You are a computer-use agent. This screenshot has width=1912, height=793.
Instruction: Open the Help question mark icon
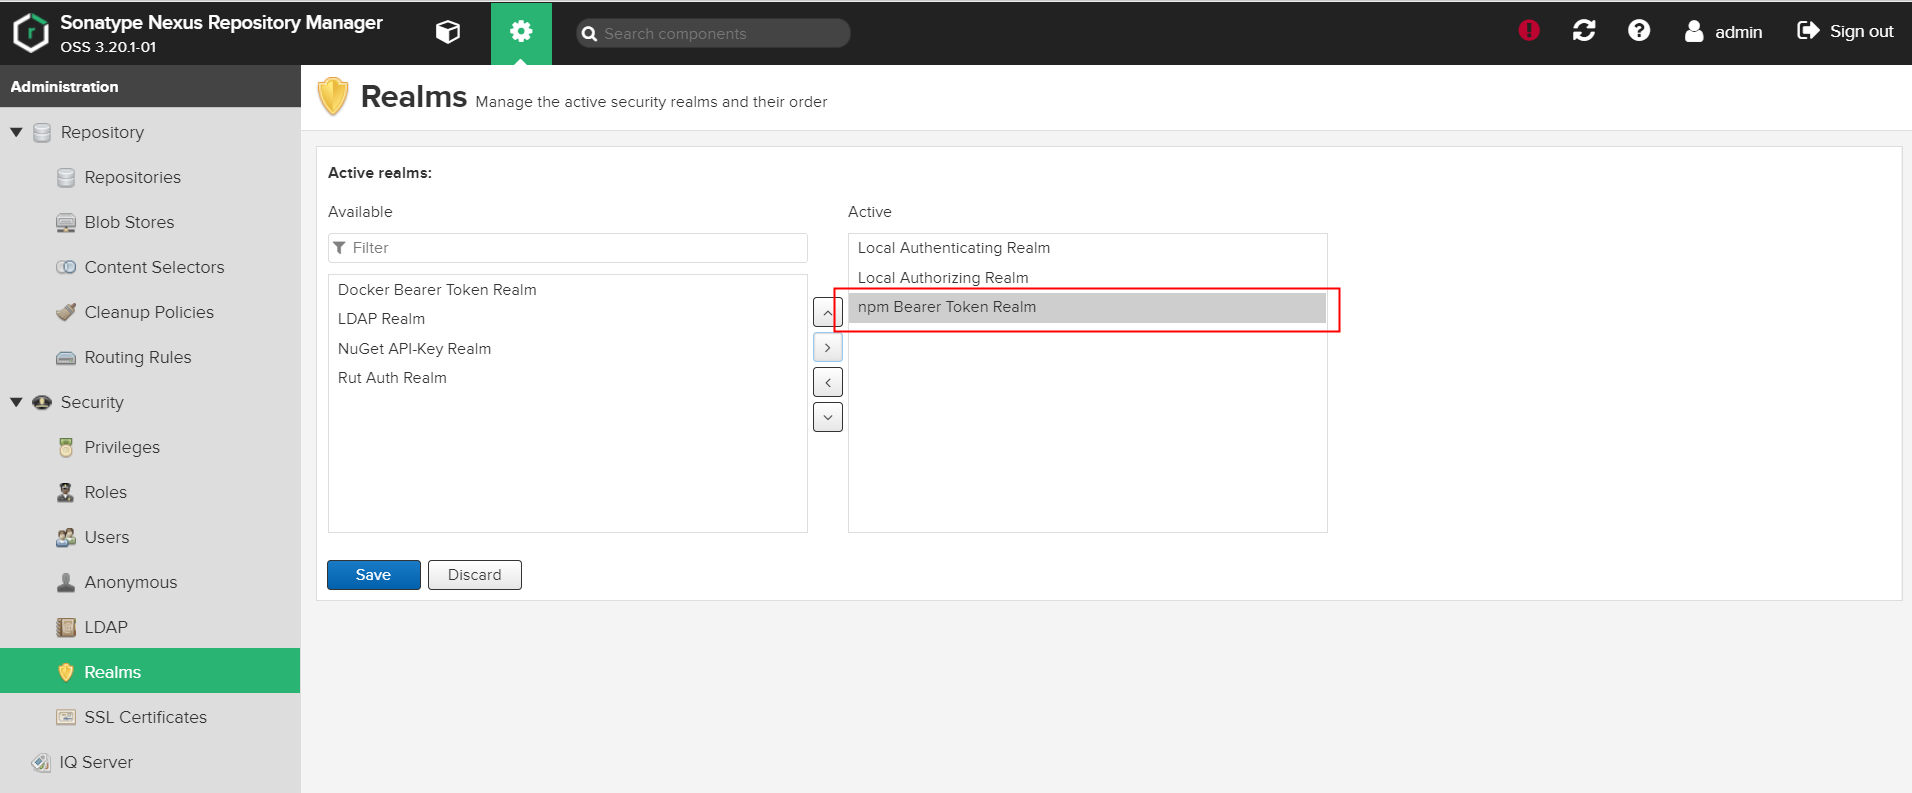(x=1639, y=31)
